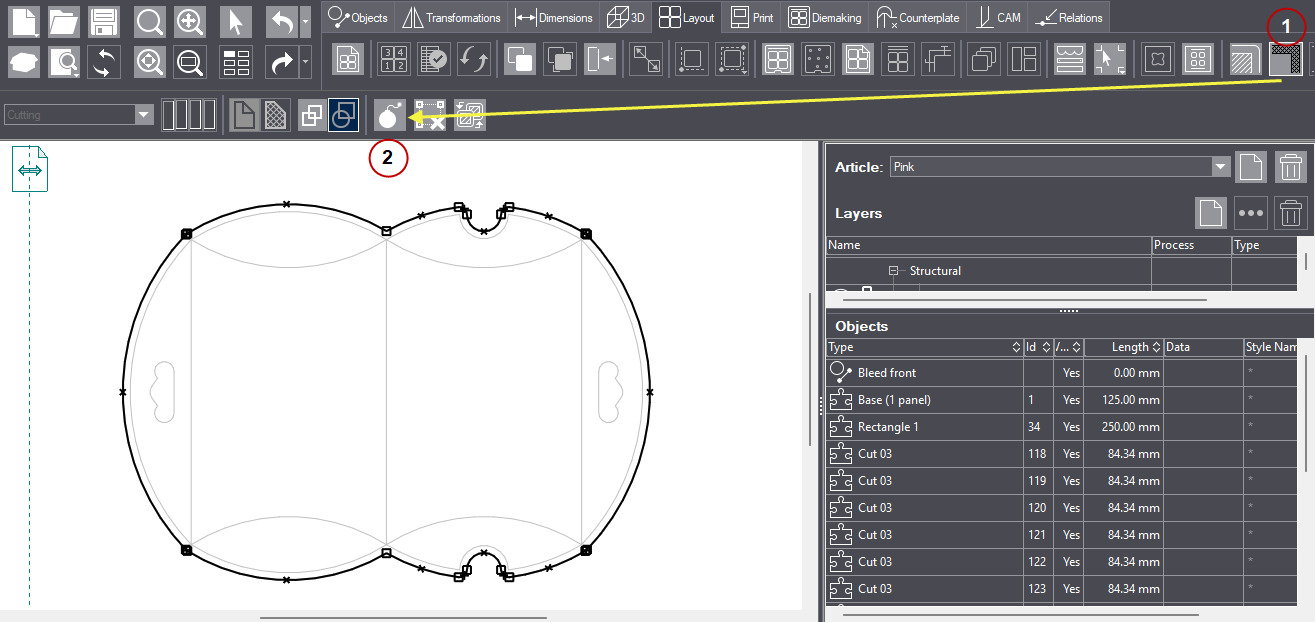This screenshot has width=1315, height=622.
Task: Click the bomb (explode) icon
Action: (x=390, y=115)
